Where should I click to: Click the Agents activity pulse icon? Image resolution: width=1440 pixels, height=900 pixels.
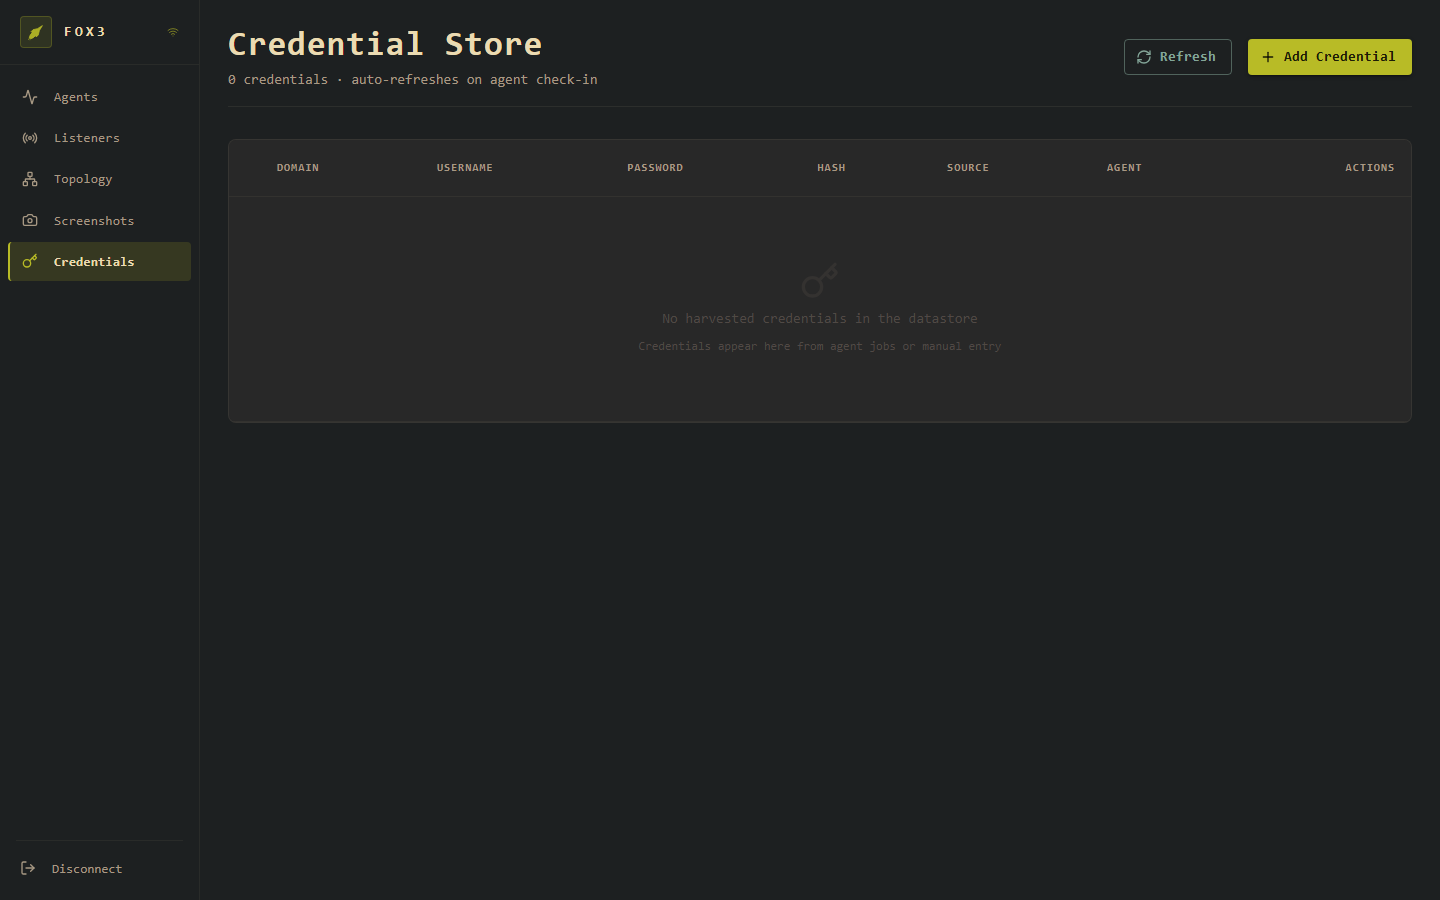[30, 97]
